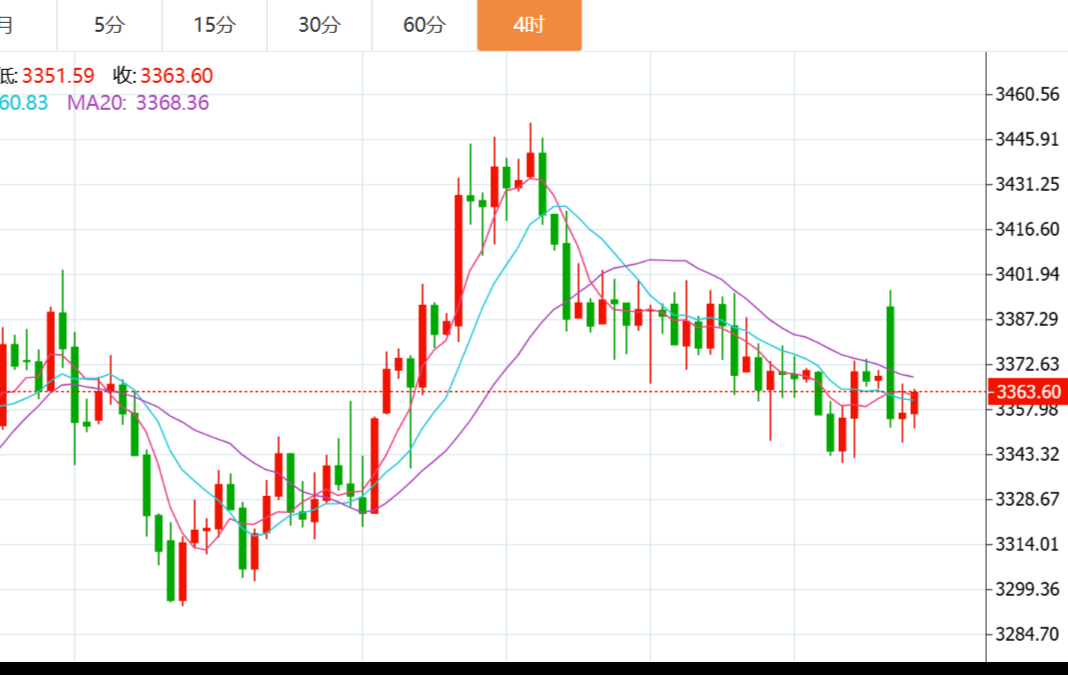Click the 3431.25 price axis label
The width and height of the screenshot is (1068, 675).
[x=1027, y=184]
